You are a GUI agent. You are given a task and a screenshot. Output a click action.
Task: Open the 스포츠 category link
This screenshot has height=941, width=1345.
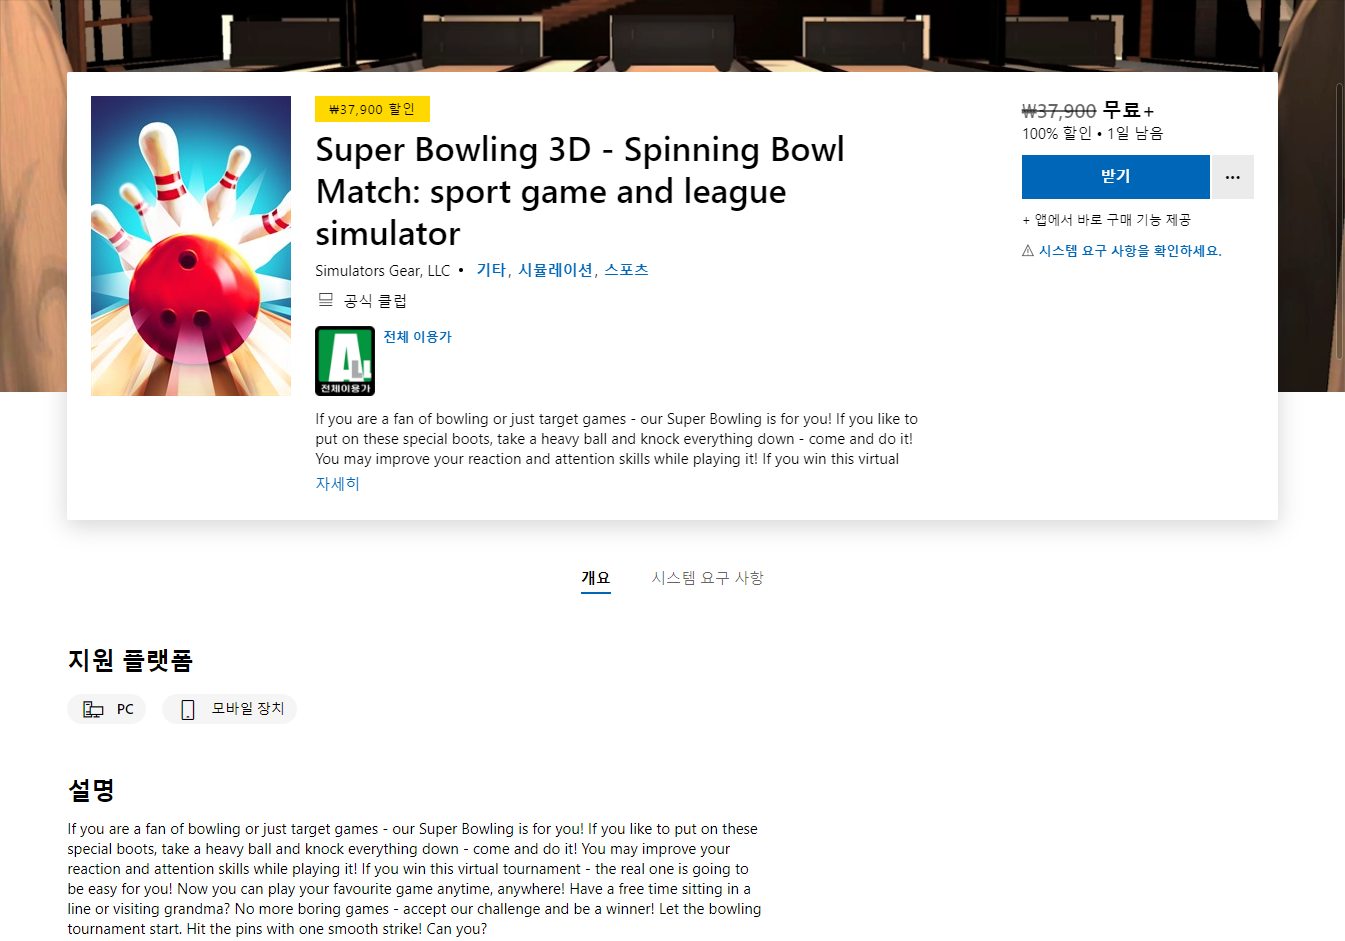pyautogui.click(x=626, y=270)
